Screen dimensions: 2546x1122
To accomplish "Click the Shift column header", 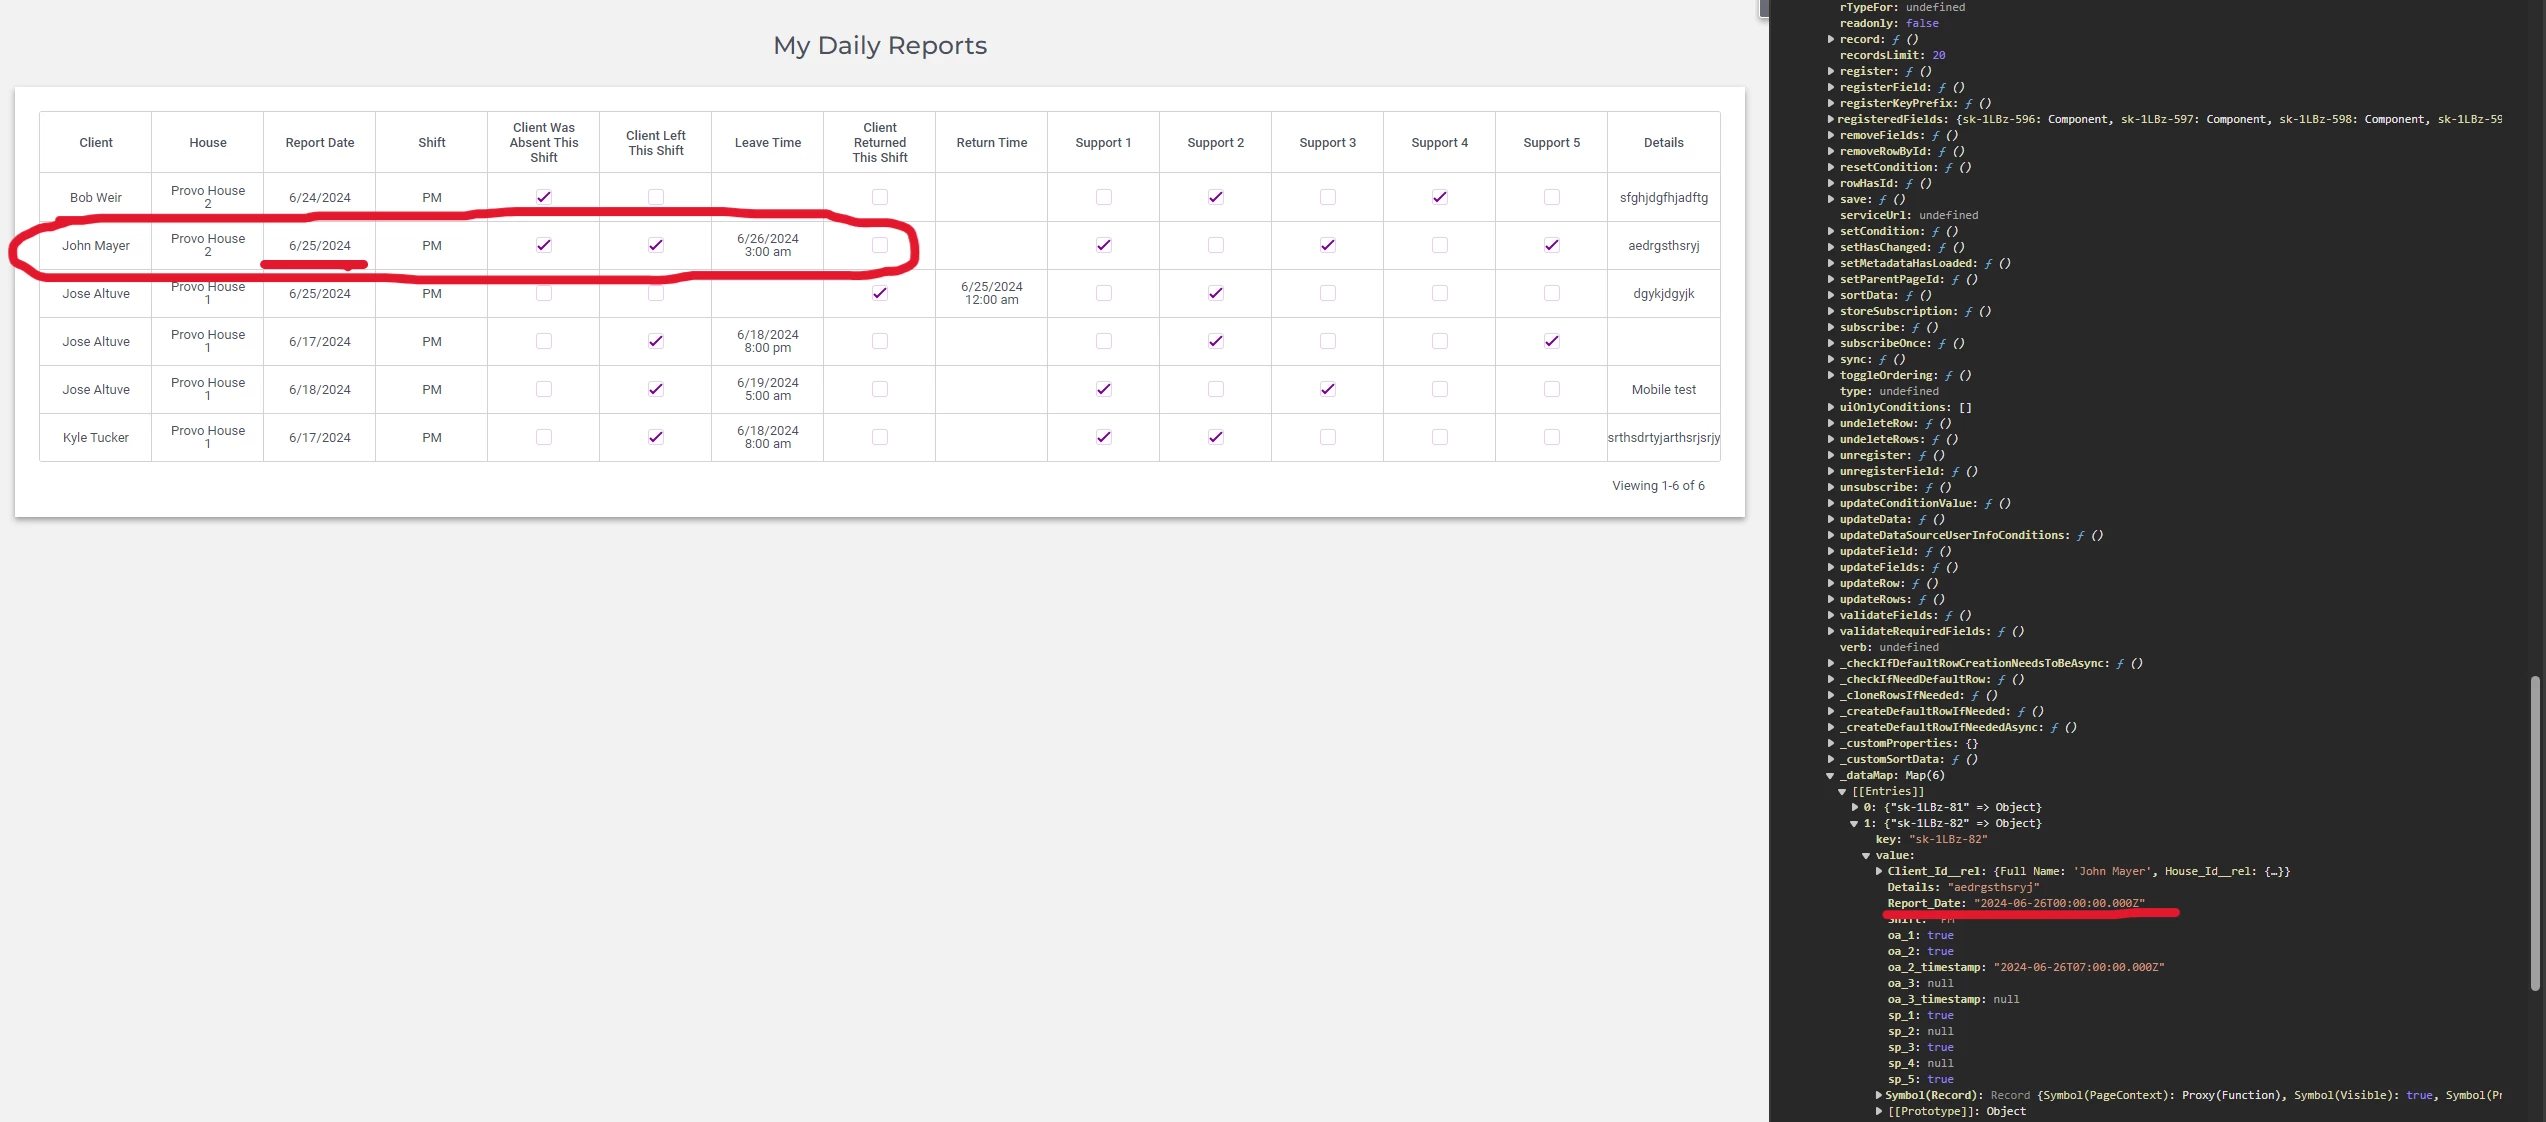I will coord(431,143).
